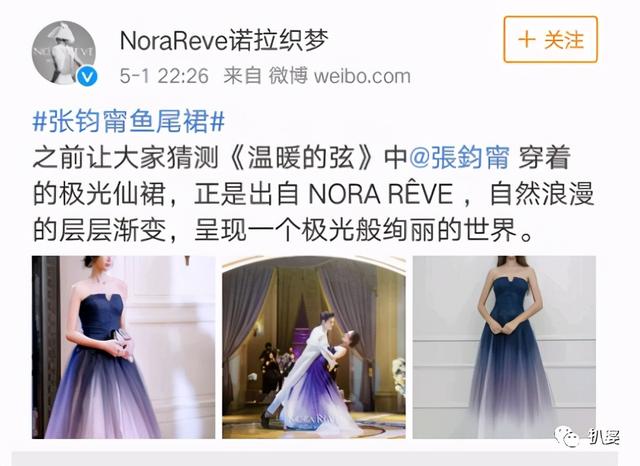The height and width of the screenshot is (466, 640).
Task: Open the first strapless gown photo
Action: tap(124, 347)
